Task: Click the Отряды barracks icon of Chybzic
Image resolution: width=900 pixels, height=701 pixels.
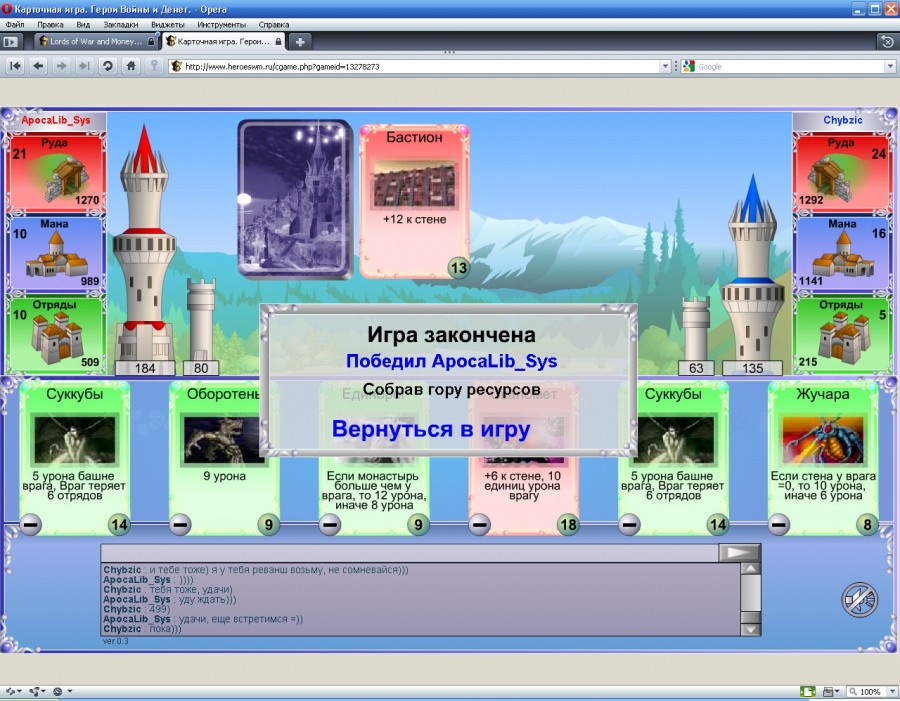Action: (x=843, y=338)
